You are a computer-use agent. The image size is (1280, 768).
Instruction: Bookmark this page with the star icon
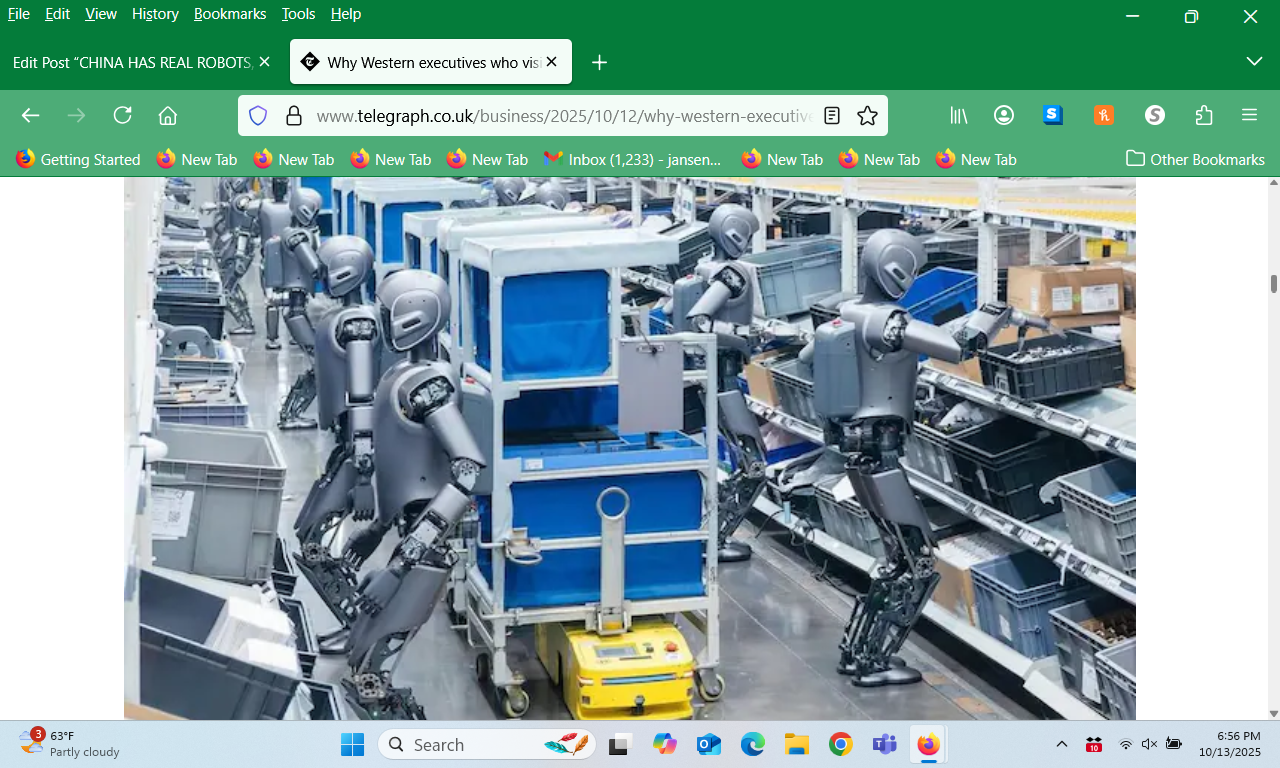tap(867, 116)
